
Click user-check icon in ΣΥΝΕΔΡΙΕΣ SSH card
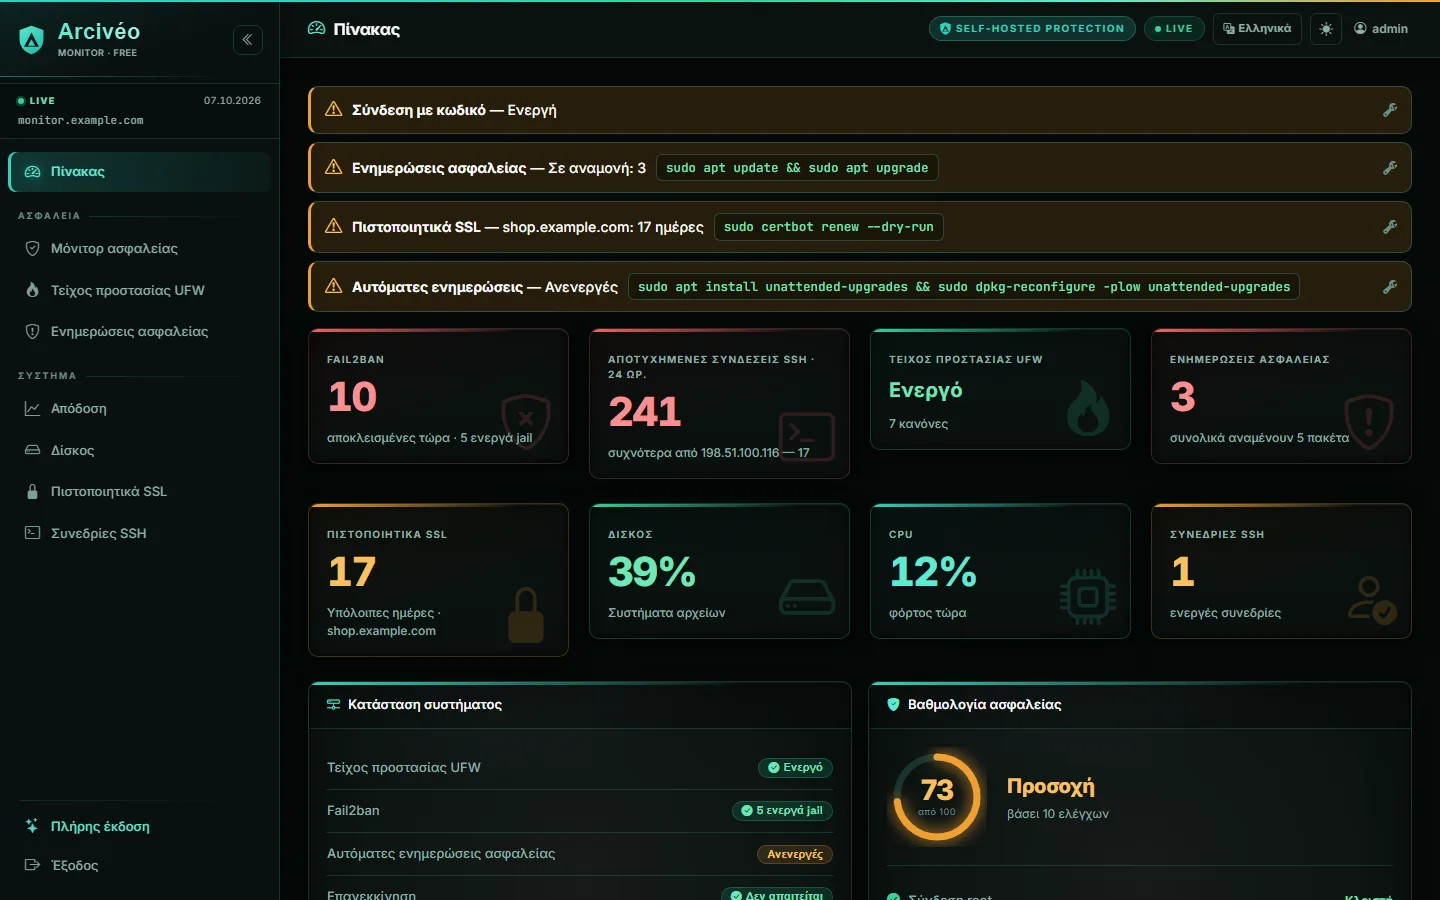point(1371,600)
